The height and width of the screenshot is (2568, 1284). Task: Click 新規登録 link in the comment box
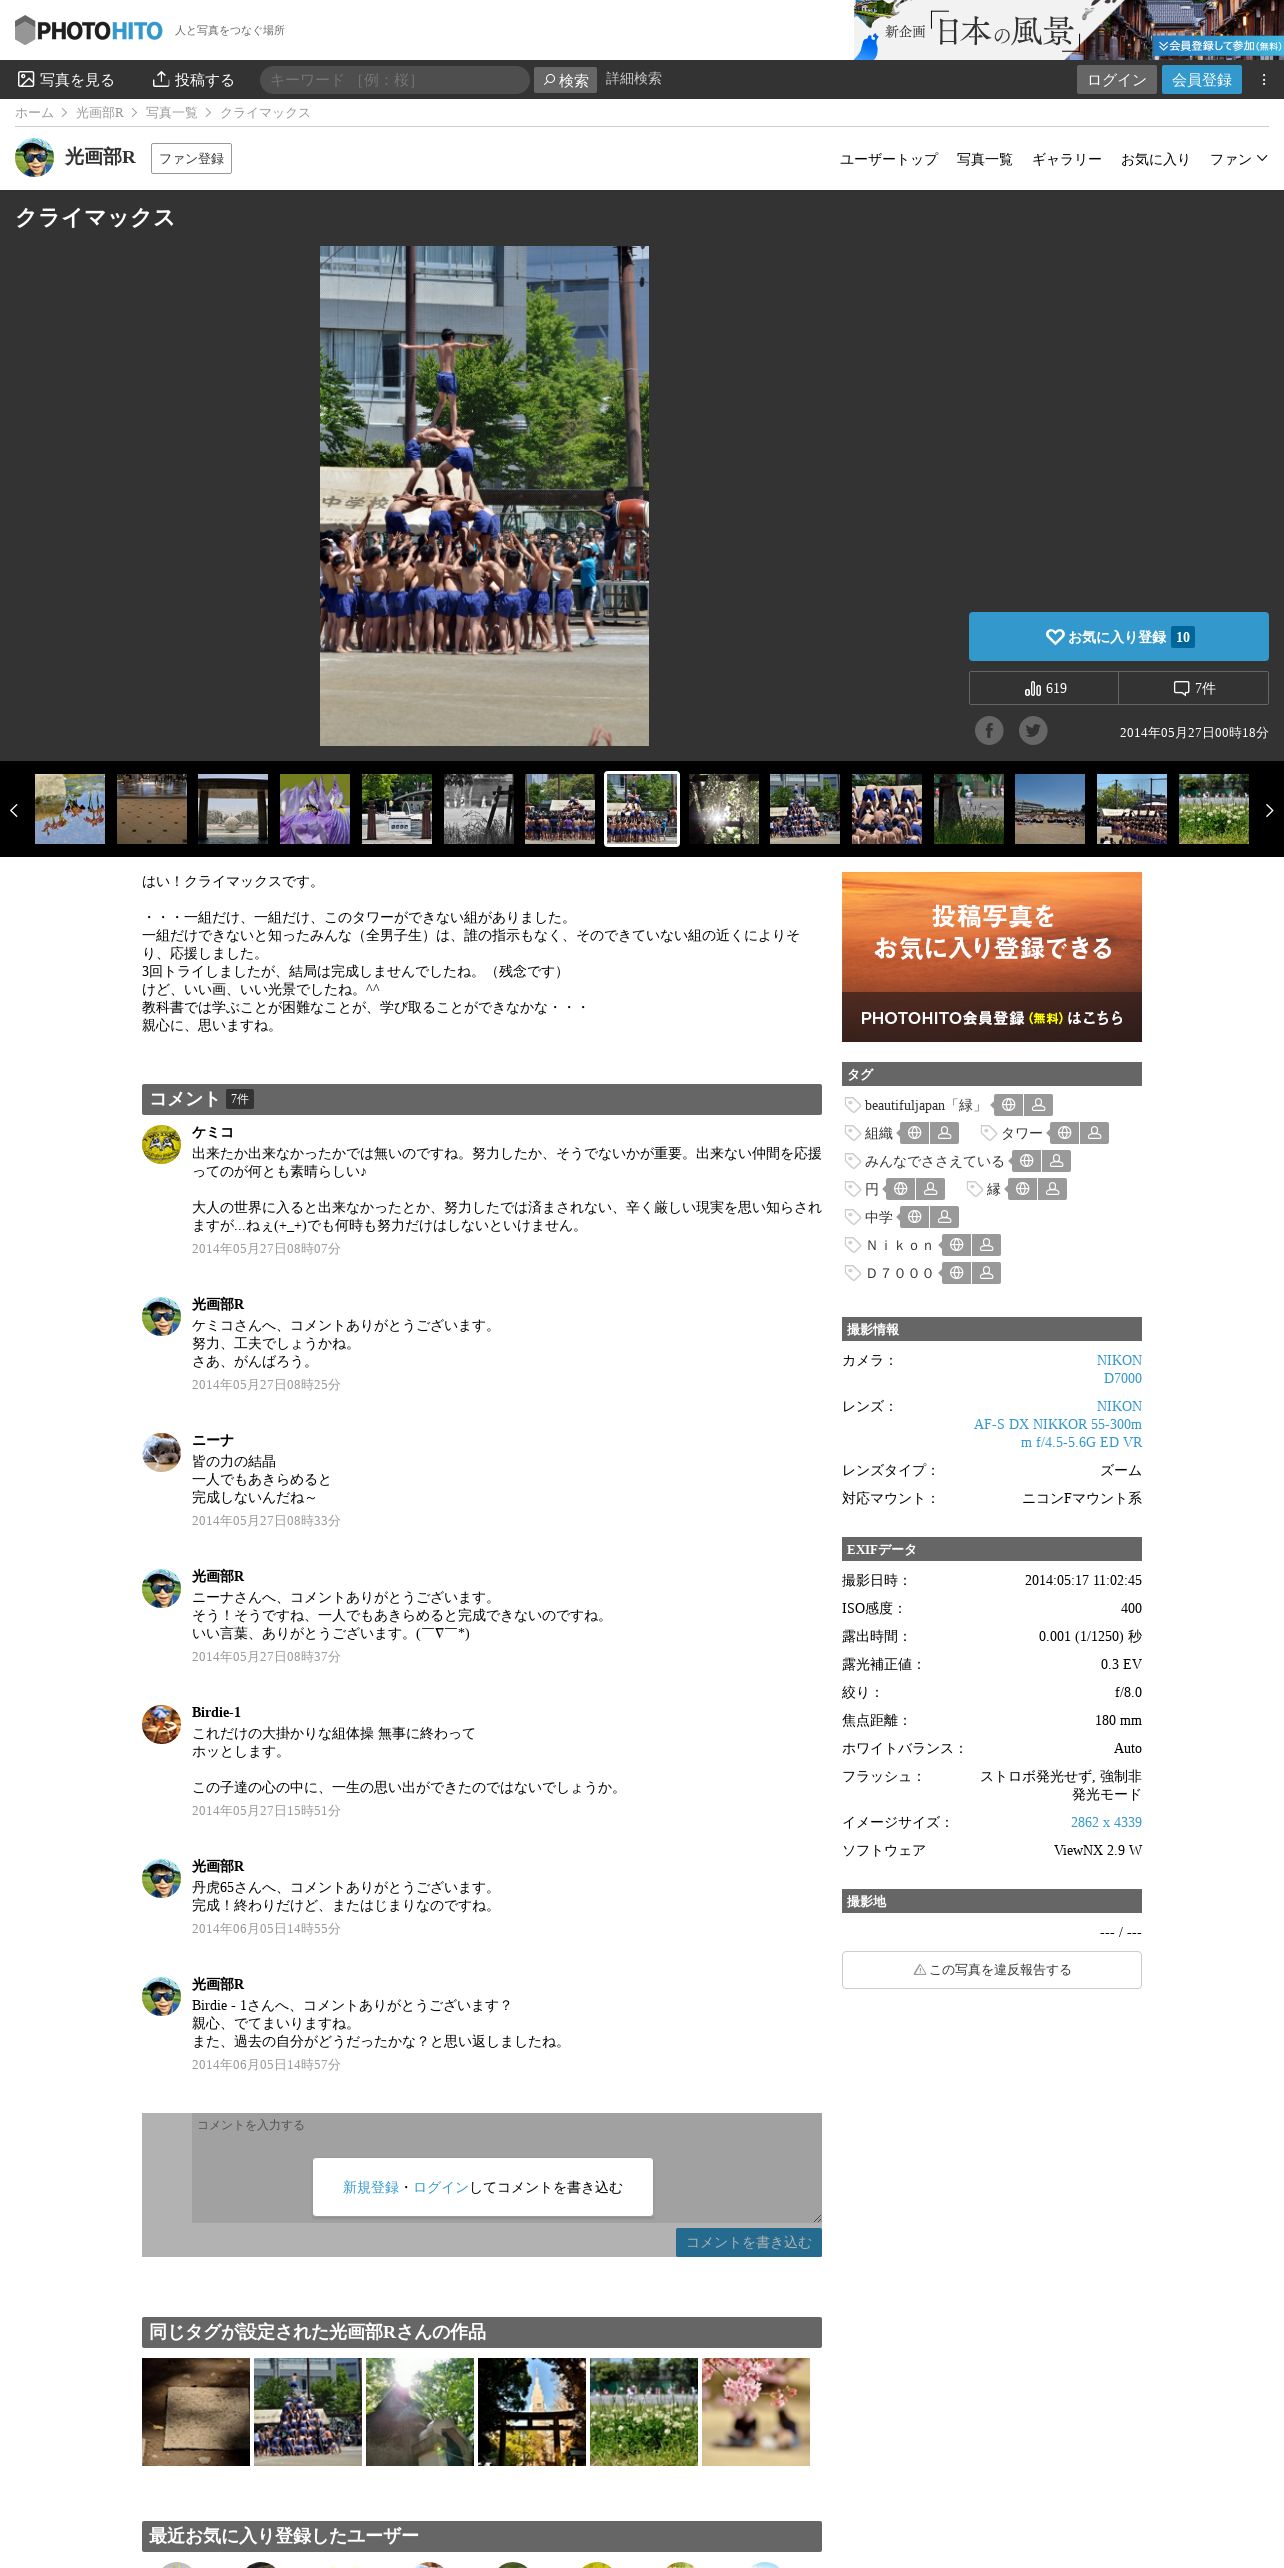click(x=371, y=2187)
